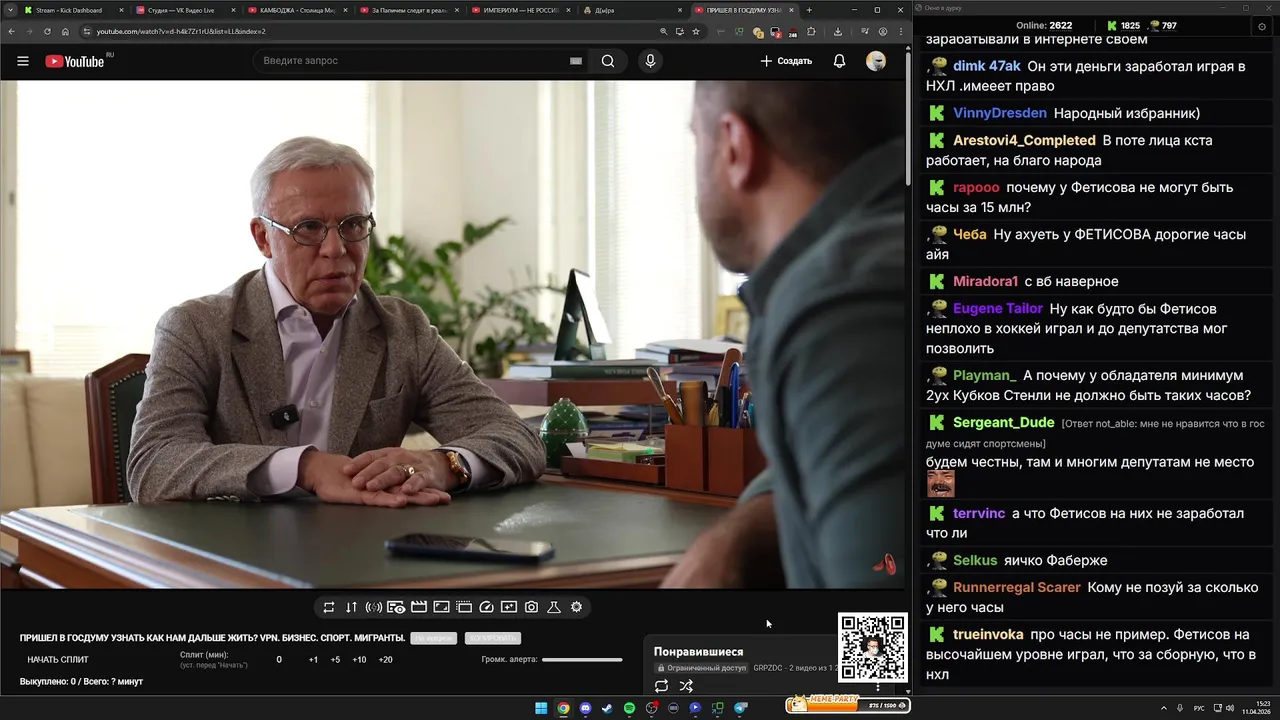
Task: Click the QR code image
Action: [x=873, y=647]
